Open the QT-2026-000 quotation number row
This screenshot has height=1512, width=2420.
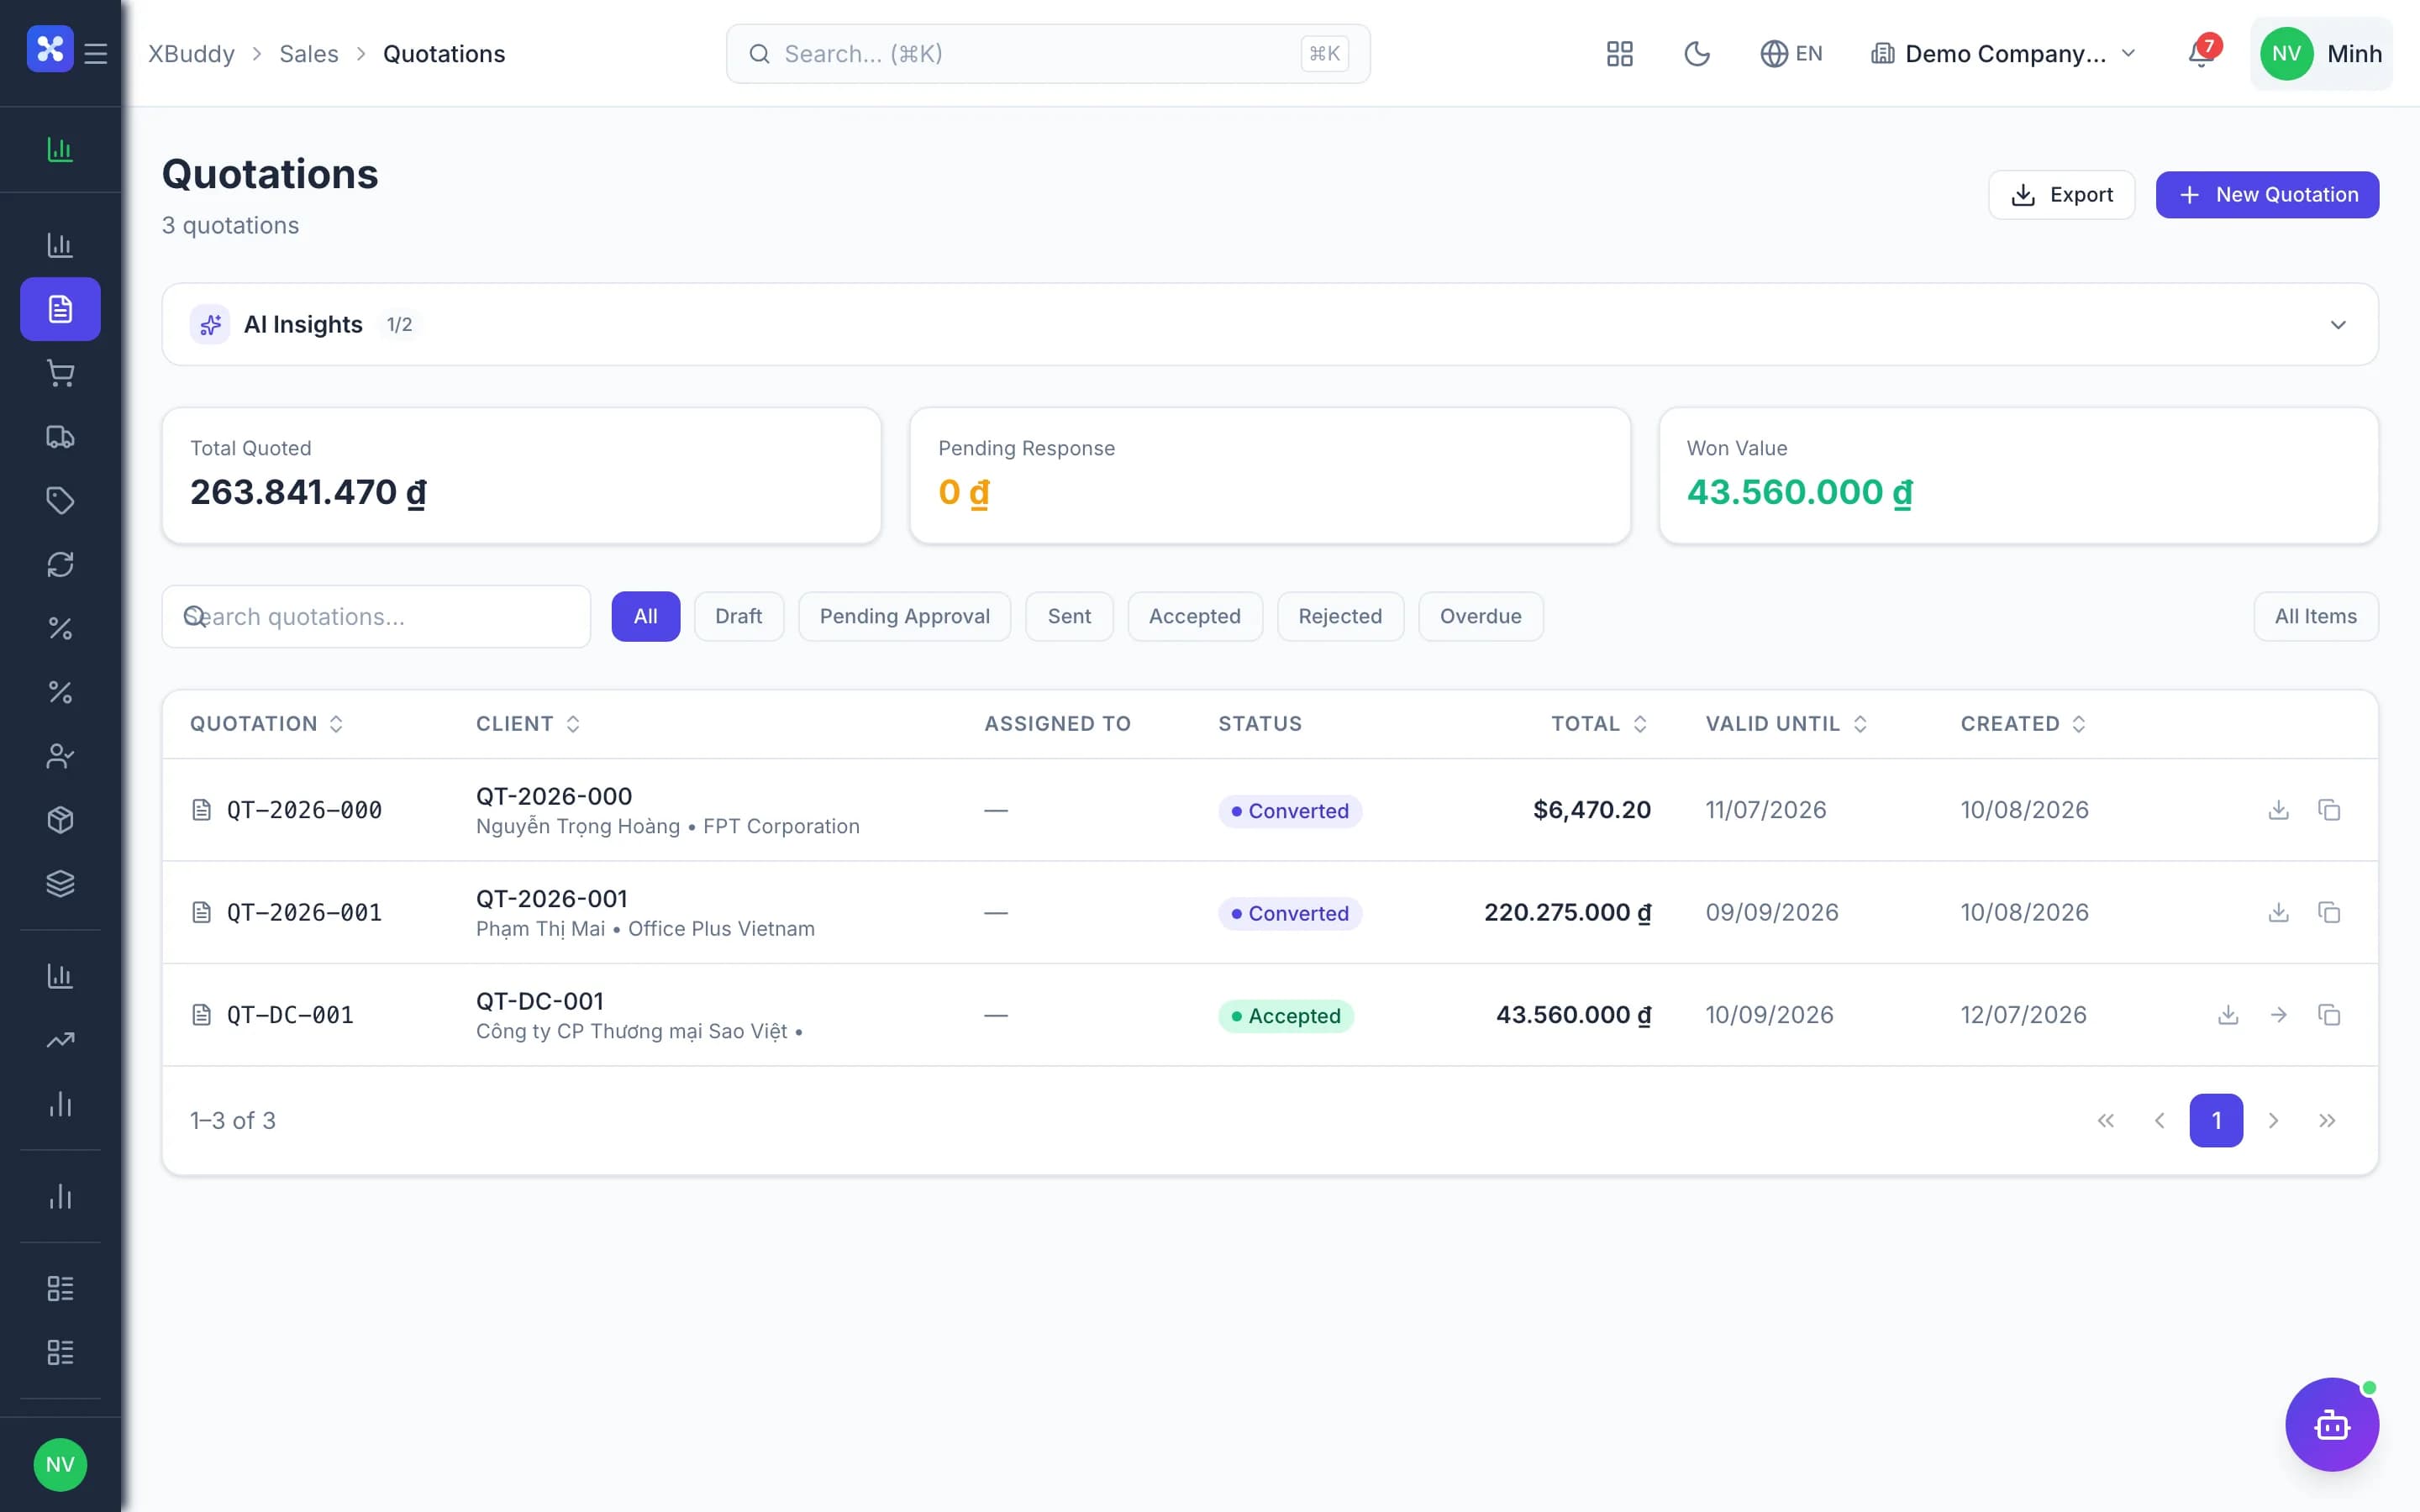[x=304, y=810]
